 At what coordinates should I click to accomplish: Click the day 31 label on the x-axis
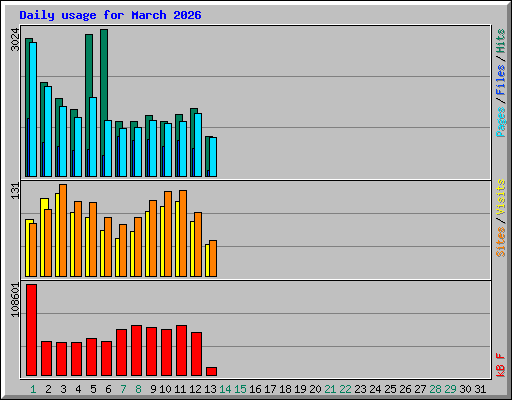click(x=480, y=389)
